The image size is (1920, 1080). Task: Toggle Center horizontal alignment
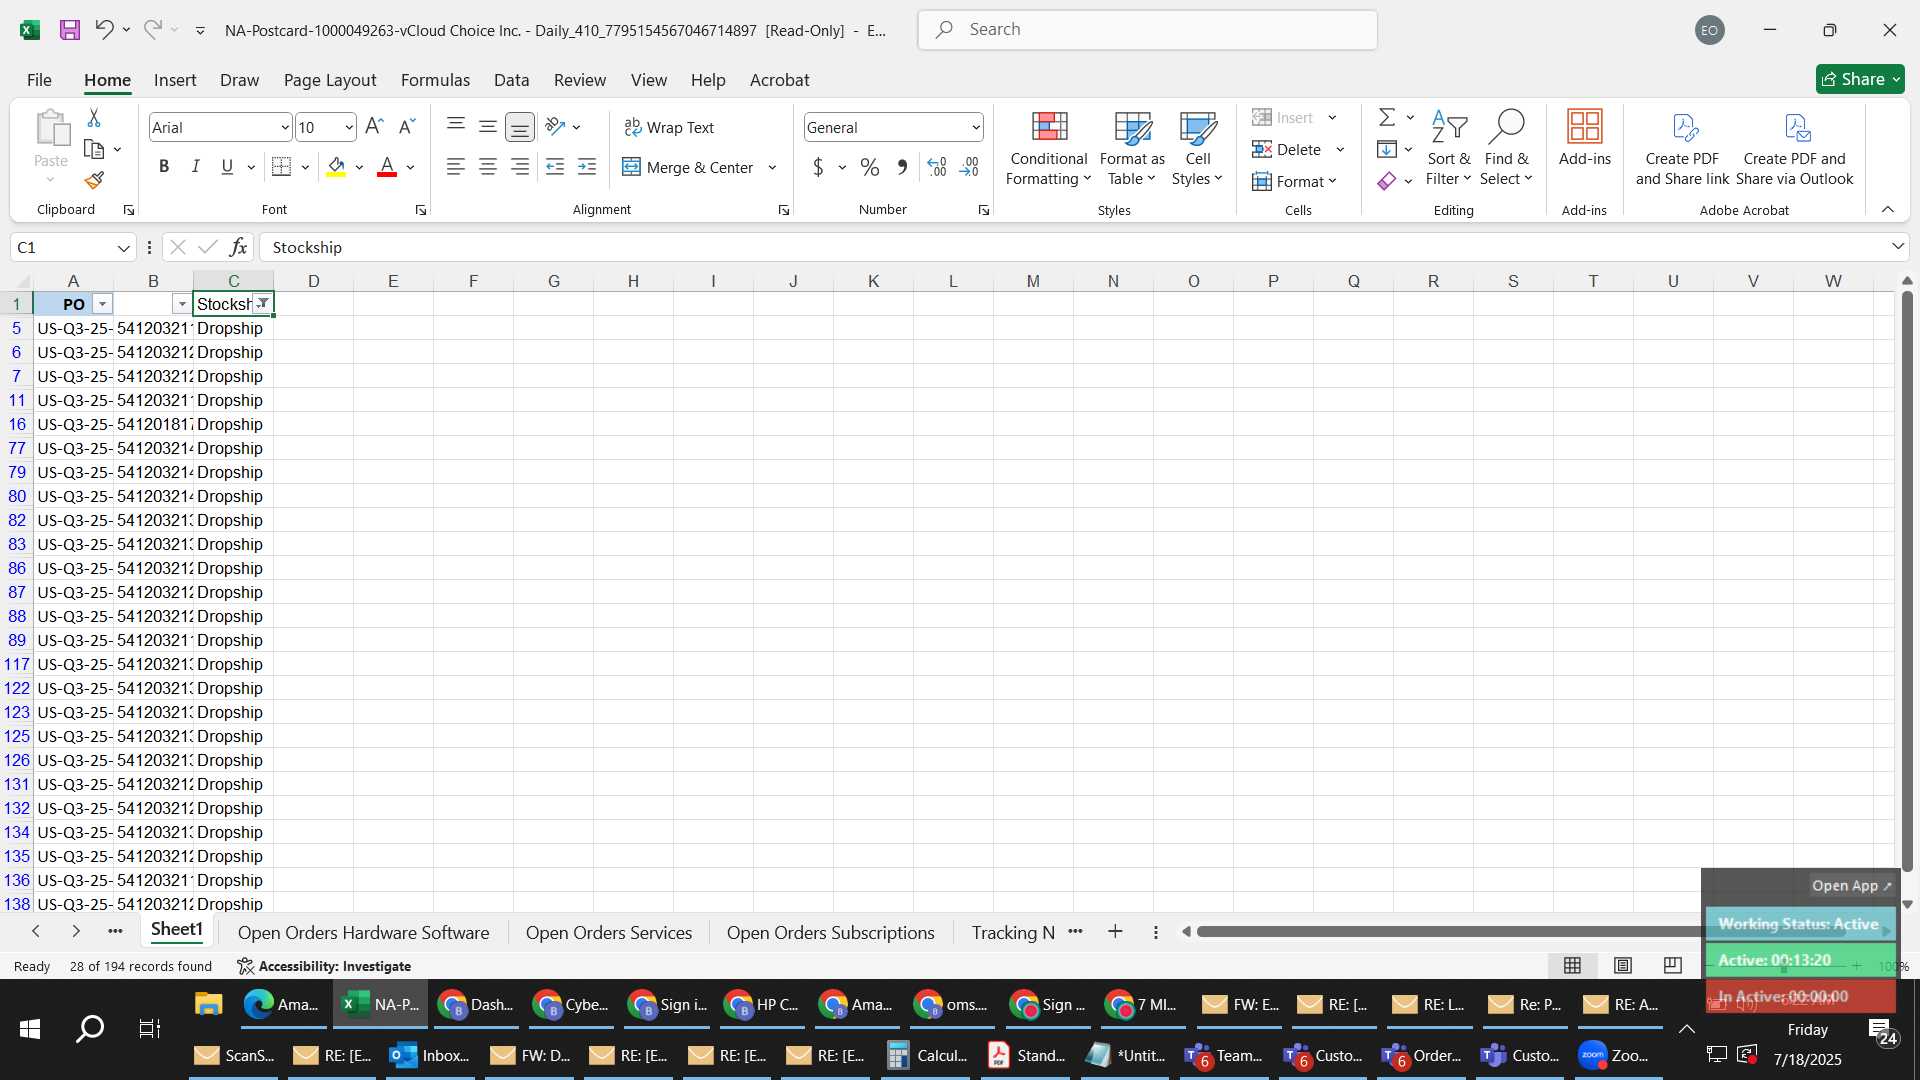(x=488, y=167)
